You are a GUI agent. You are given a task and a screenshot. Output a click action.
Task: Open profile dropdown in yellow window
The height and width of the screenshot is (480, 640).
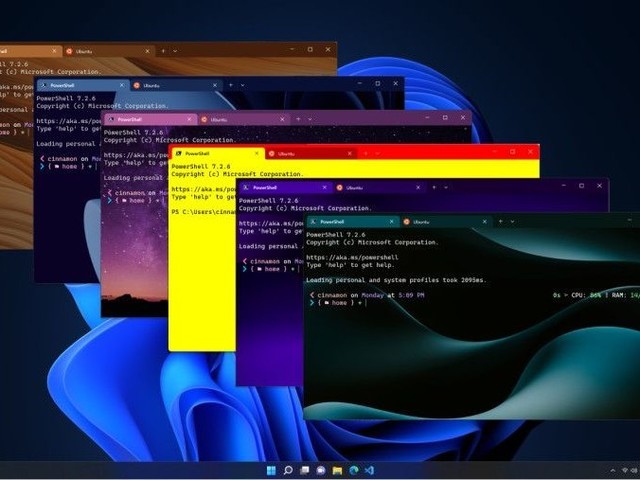(378, 153)
